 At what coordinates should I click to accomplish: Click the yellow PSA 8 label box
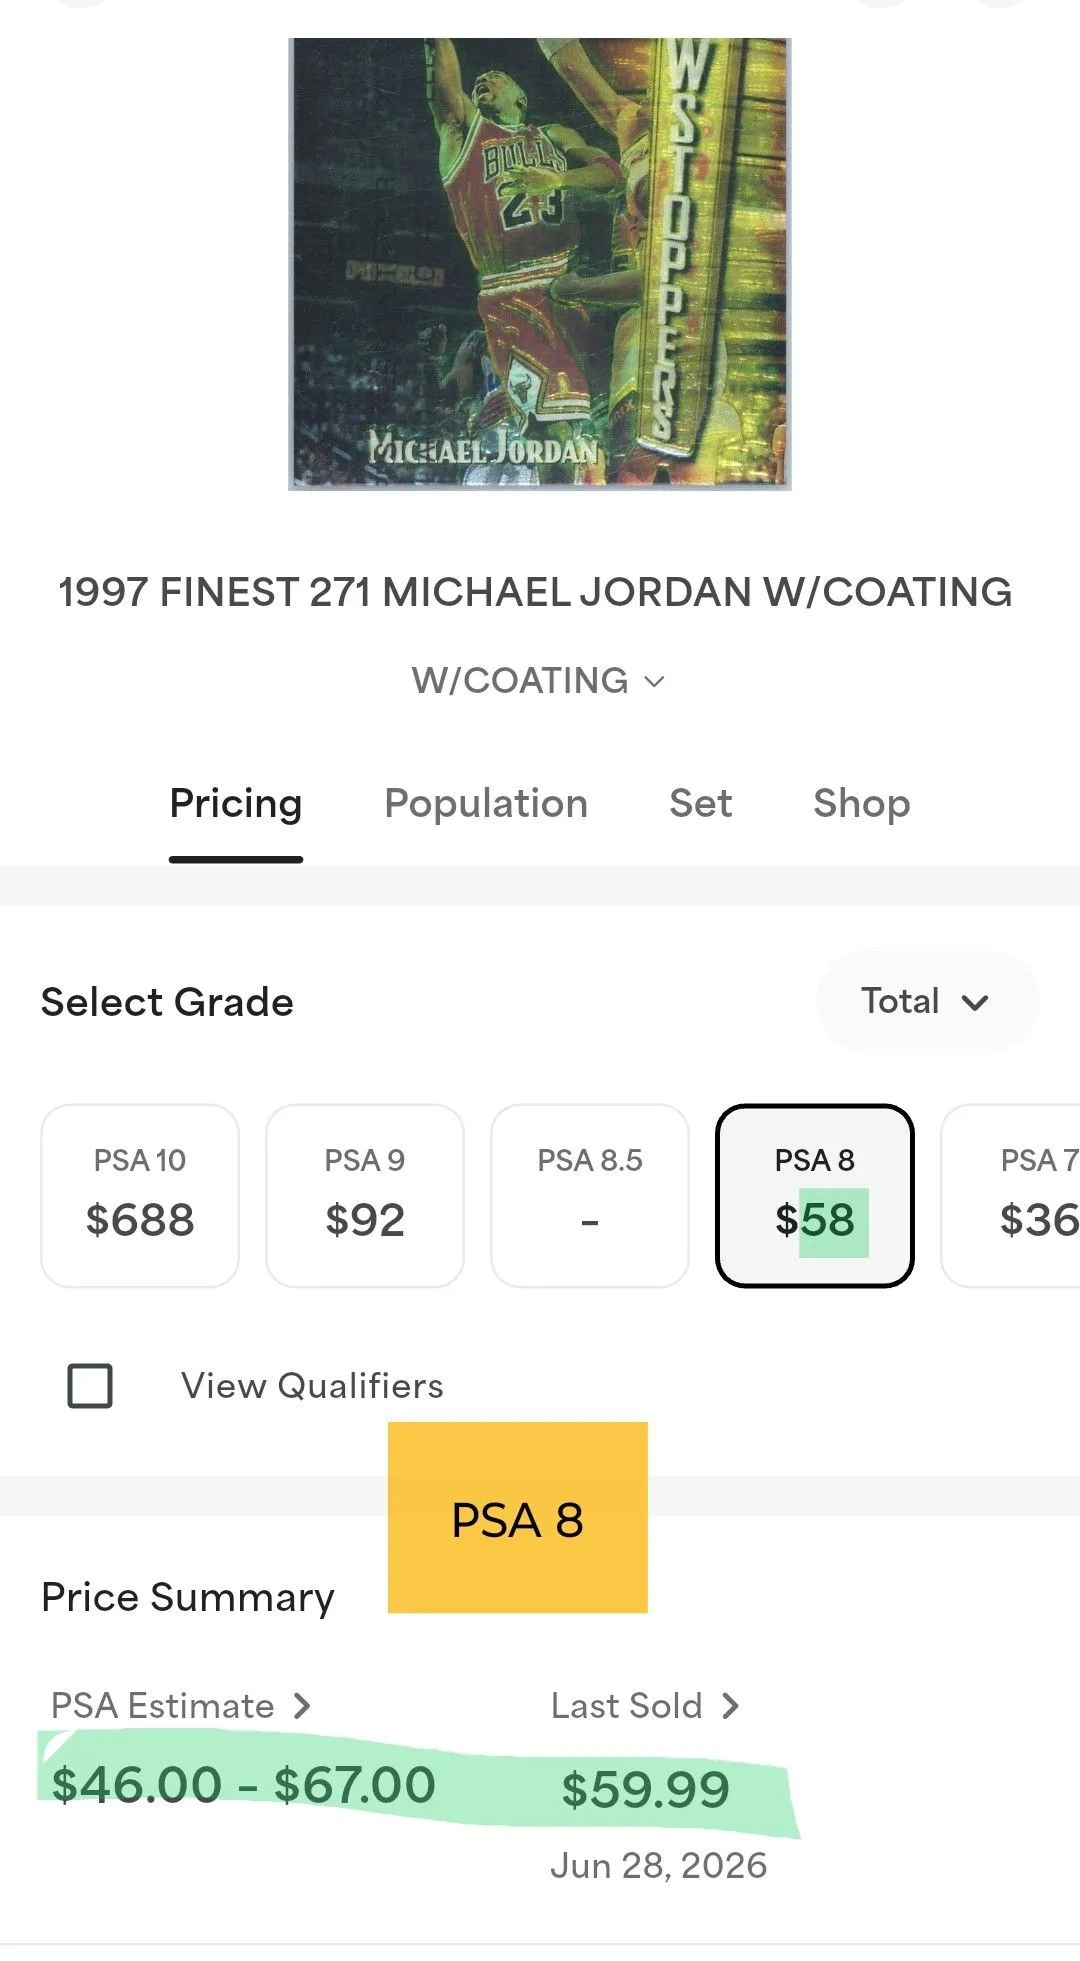pyautogui.click(x=518, y=1517)
